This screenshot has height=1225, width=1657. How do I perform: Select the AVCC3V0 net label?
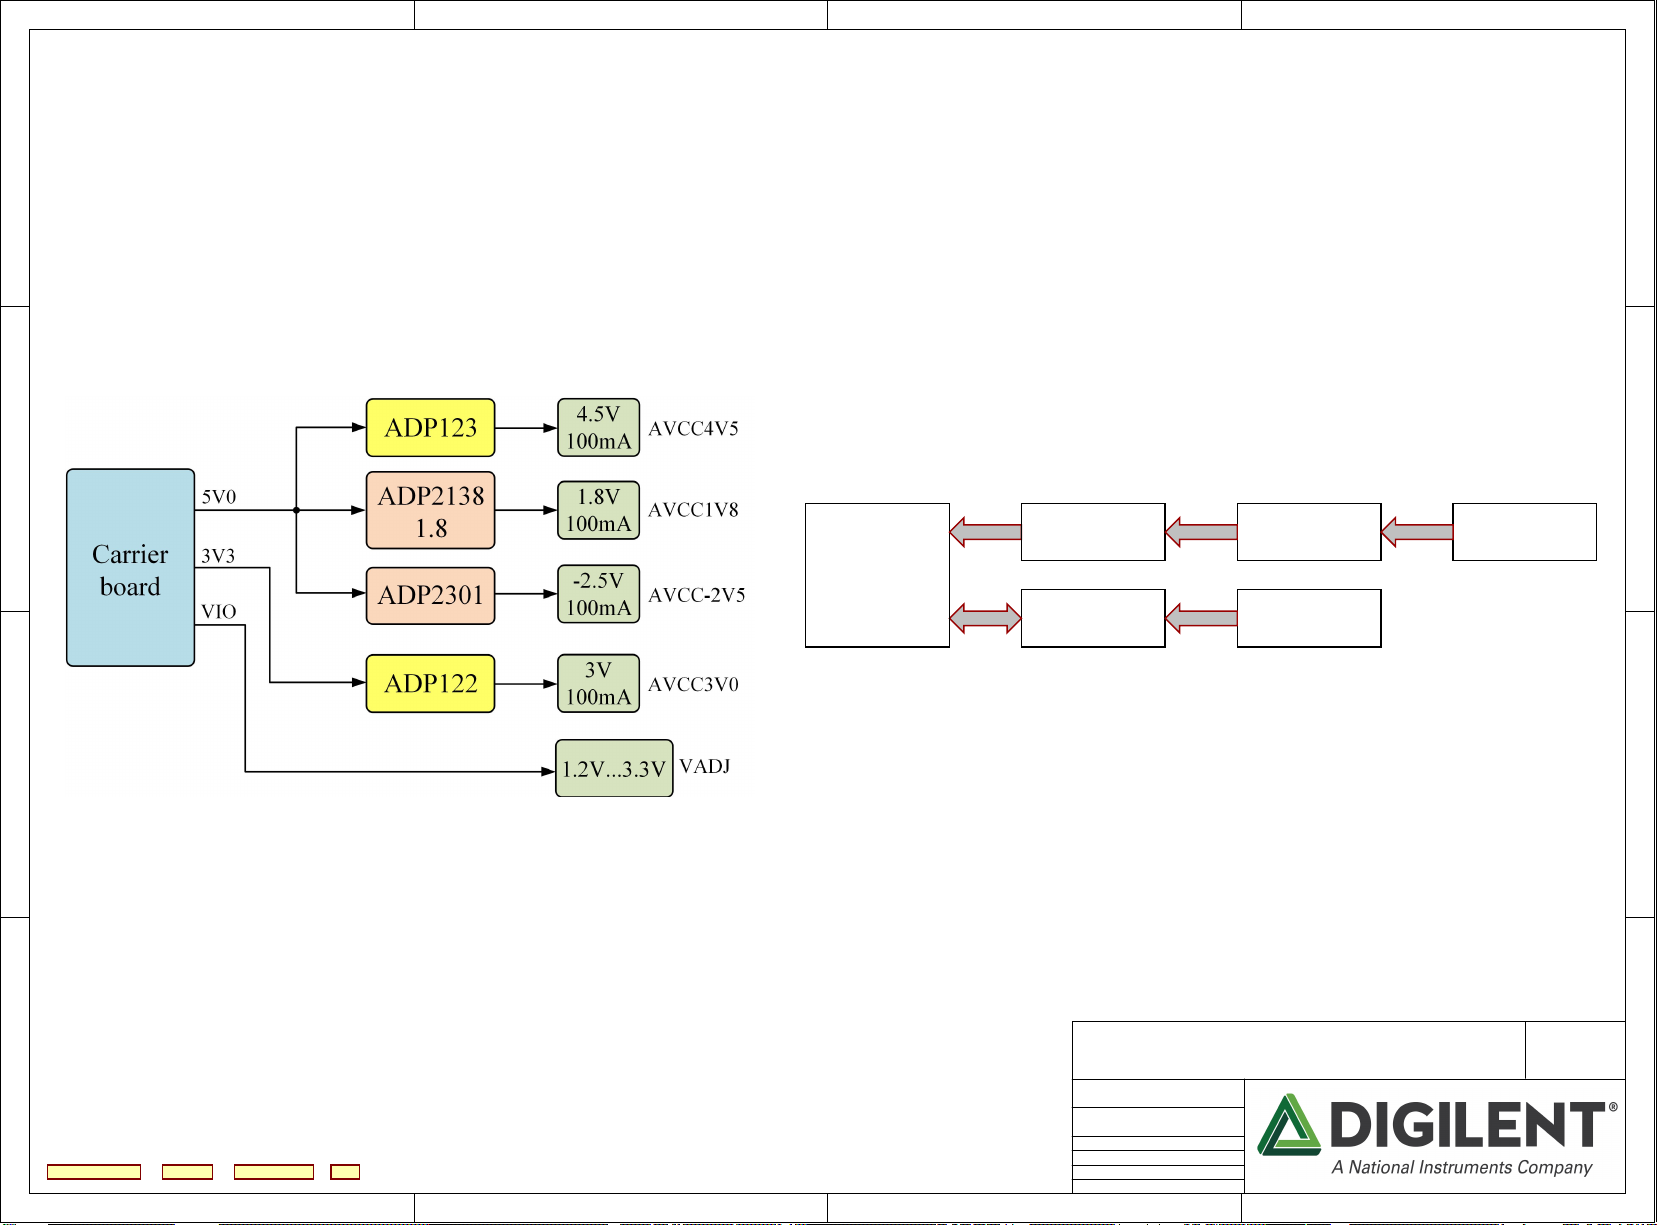point(693,685)
